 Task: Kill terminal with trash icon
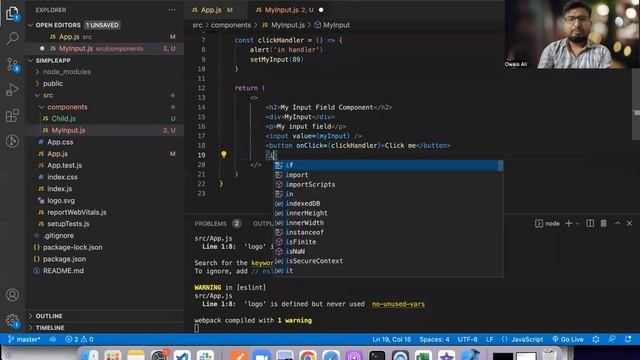[x=604, y=223]
